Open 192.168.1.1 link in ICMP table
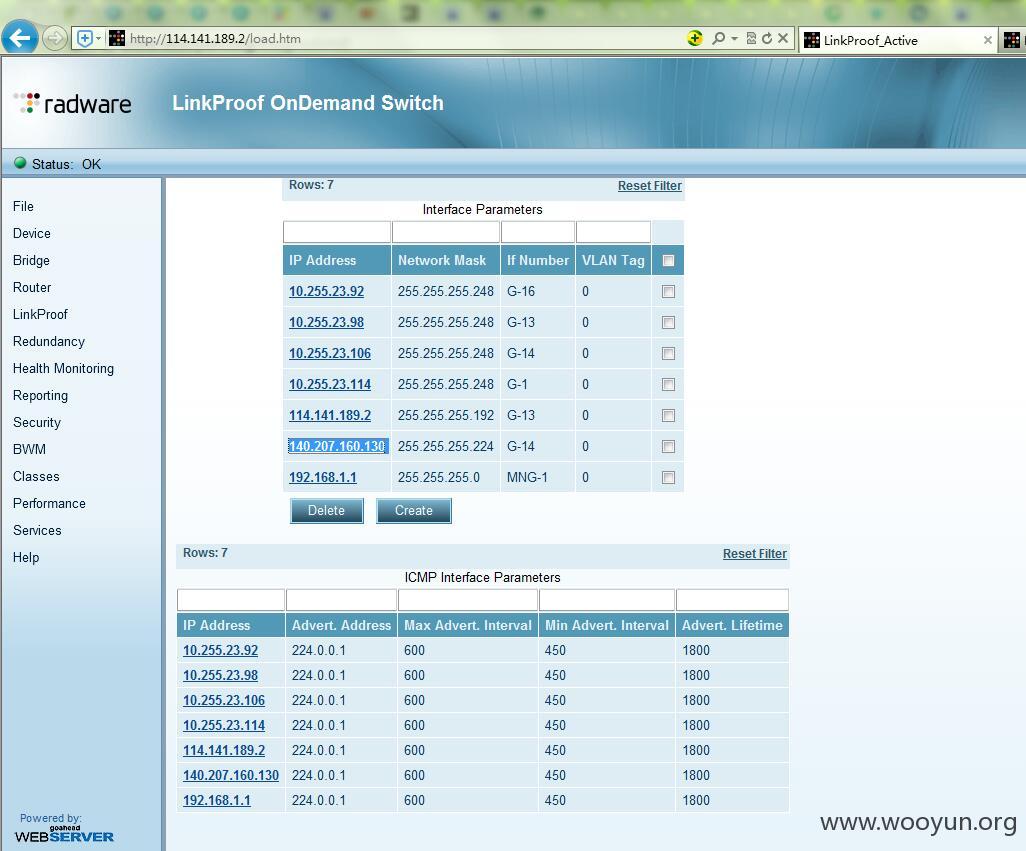 tap(217, 800)
